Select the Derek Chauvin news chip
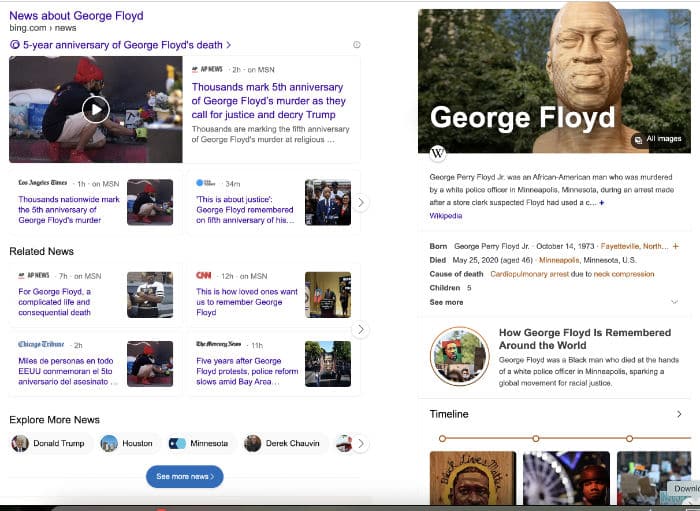Screen dimensions: 700x511 (x=284, y=444)
